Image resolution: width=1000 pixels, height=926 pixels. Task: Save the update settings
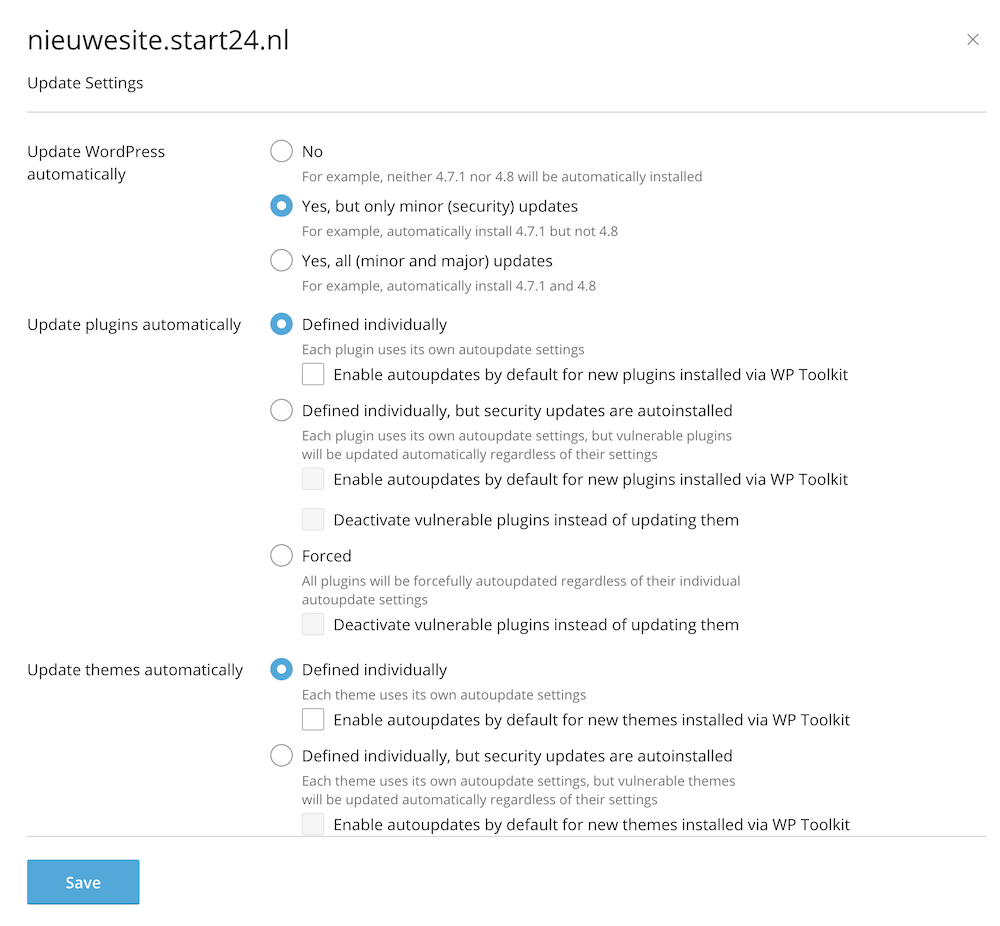point(83,882)
